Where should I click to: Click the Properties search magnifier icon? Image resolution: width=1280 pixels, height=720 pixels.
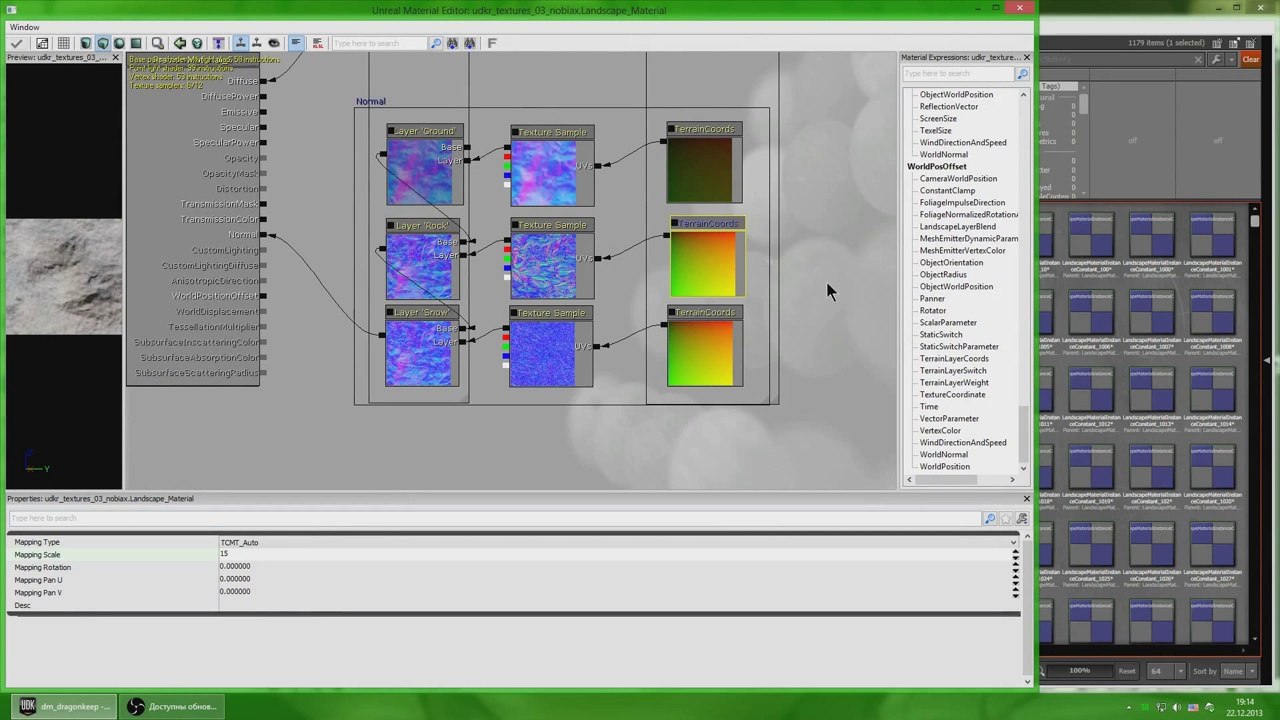pyautogui.click(x=989, y=518)
